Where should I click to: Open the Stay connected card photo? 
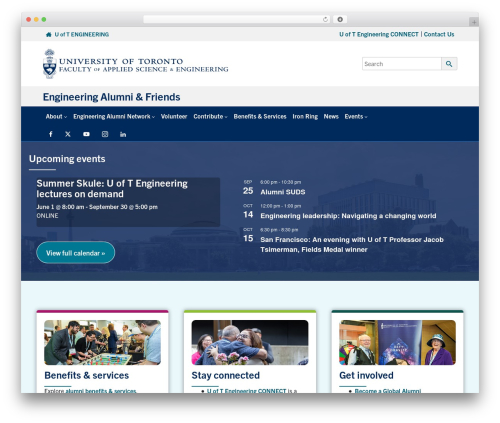(250, 342)
